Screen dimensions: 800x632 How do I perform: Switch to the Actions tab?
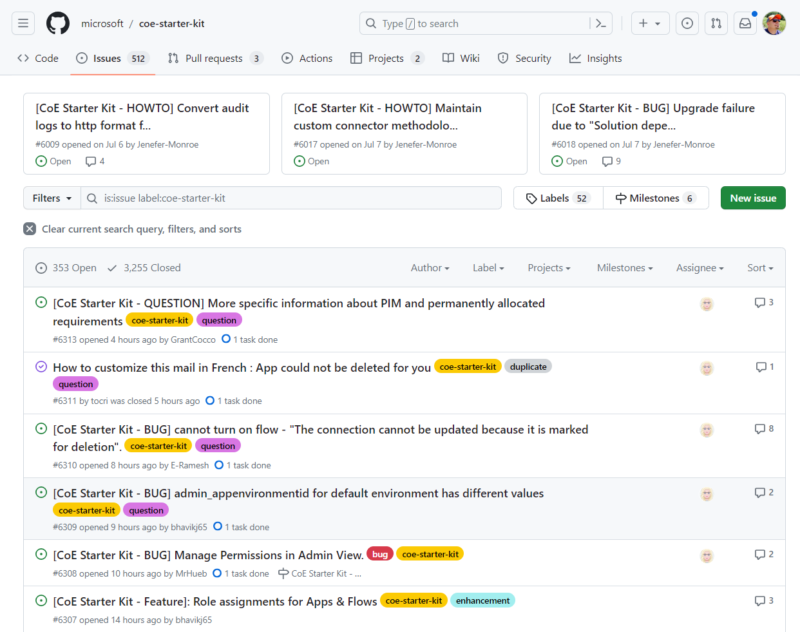pyautogui.click(x=307, y=58)
